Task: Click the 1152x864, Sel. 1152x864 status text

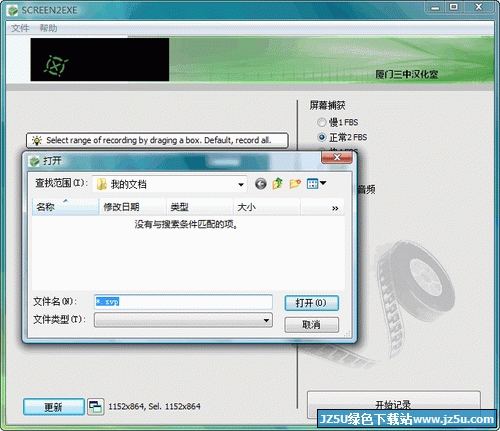Action: 154,406
